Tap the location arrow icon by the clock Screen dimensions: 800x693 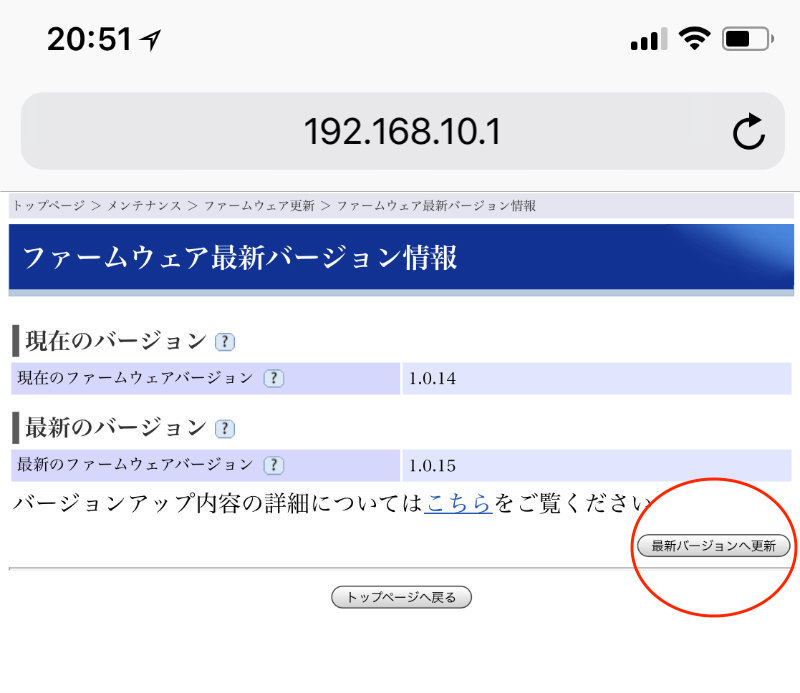[x=151, y=39]
